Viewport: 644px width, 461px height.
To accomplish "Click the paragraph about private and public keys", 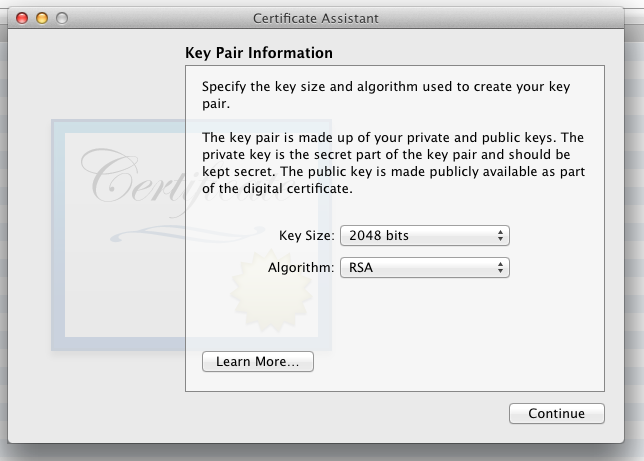I will (392, 163).
